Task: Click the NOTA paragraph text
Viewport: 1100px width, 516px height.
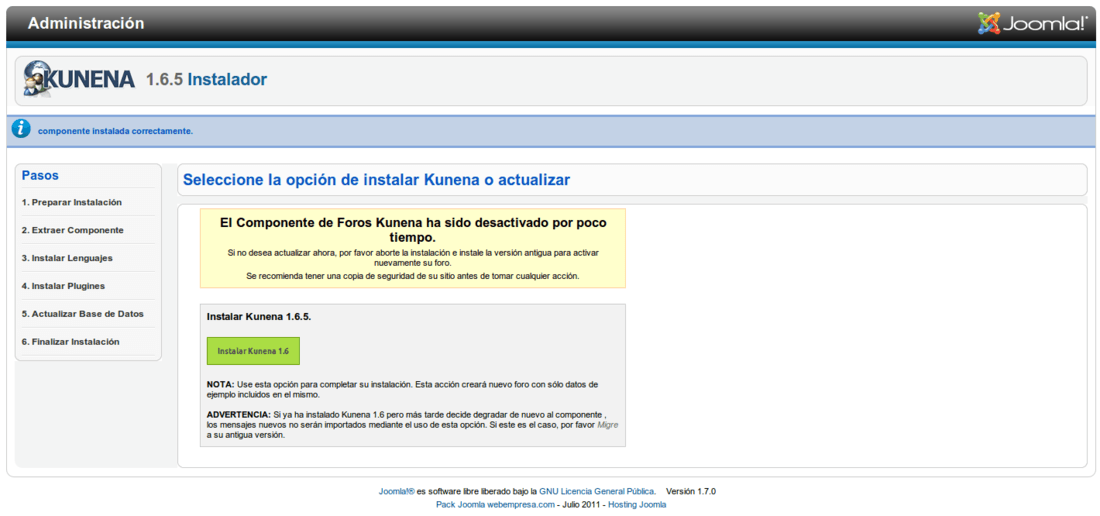Action: 403,389
